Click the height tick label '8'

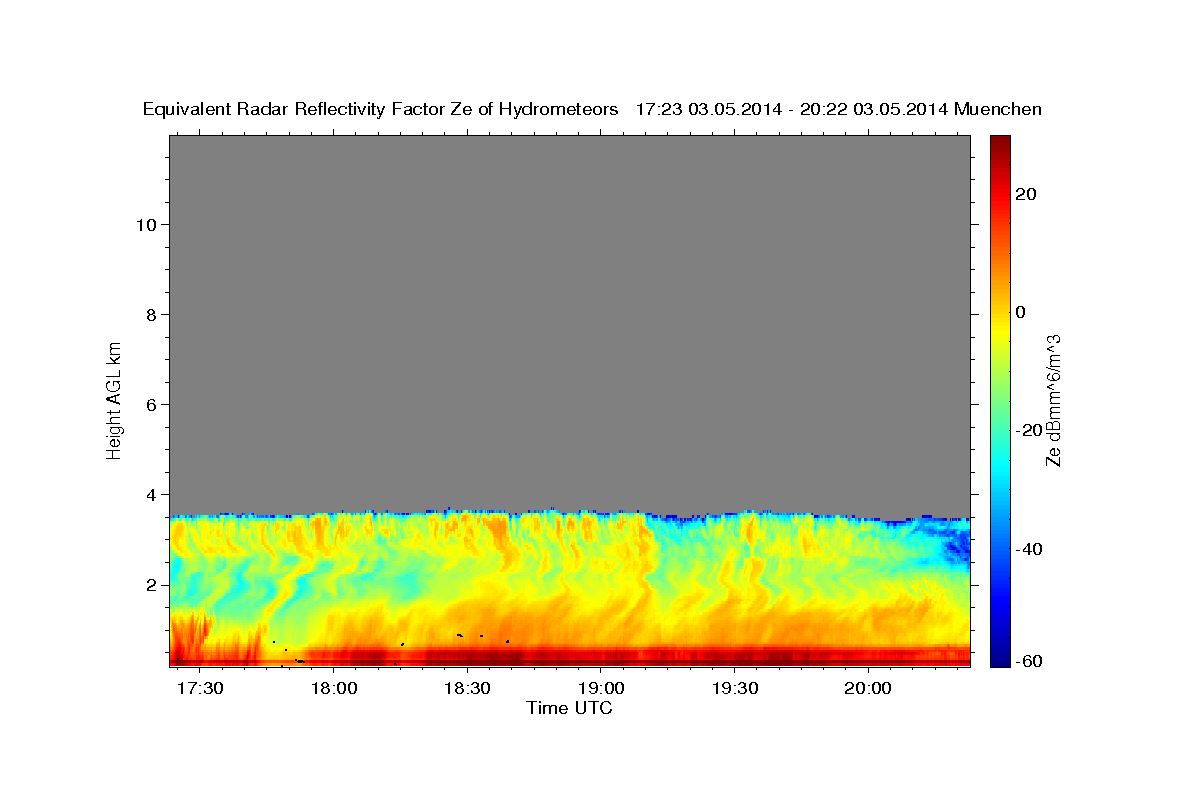(x=152, y=314)
